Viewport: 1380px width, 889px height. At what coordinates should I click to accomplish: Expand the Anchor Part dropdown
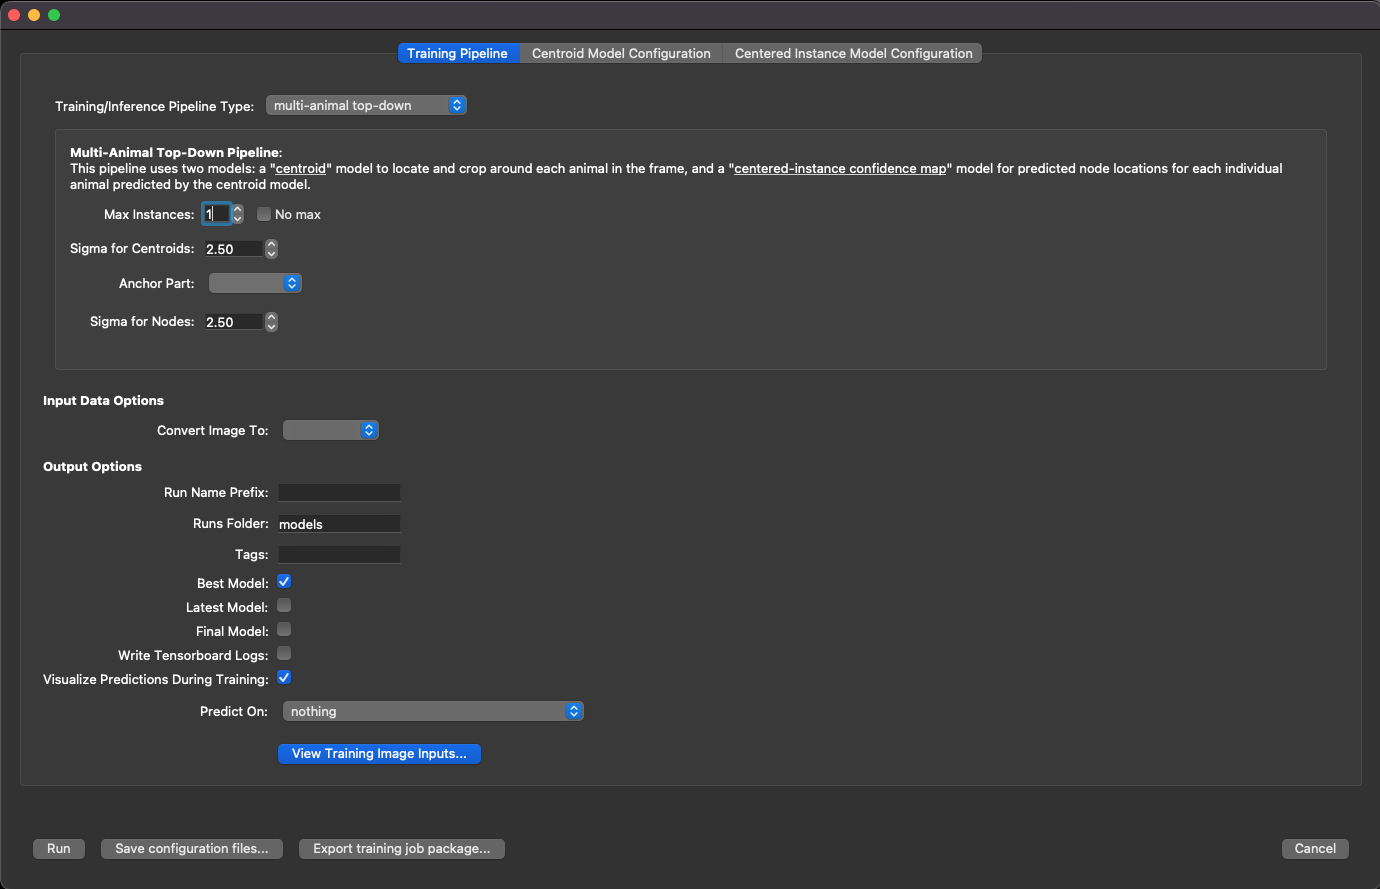click(255, 284)
